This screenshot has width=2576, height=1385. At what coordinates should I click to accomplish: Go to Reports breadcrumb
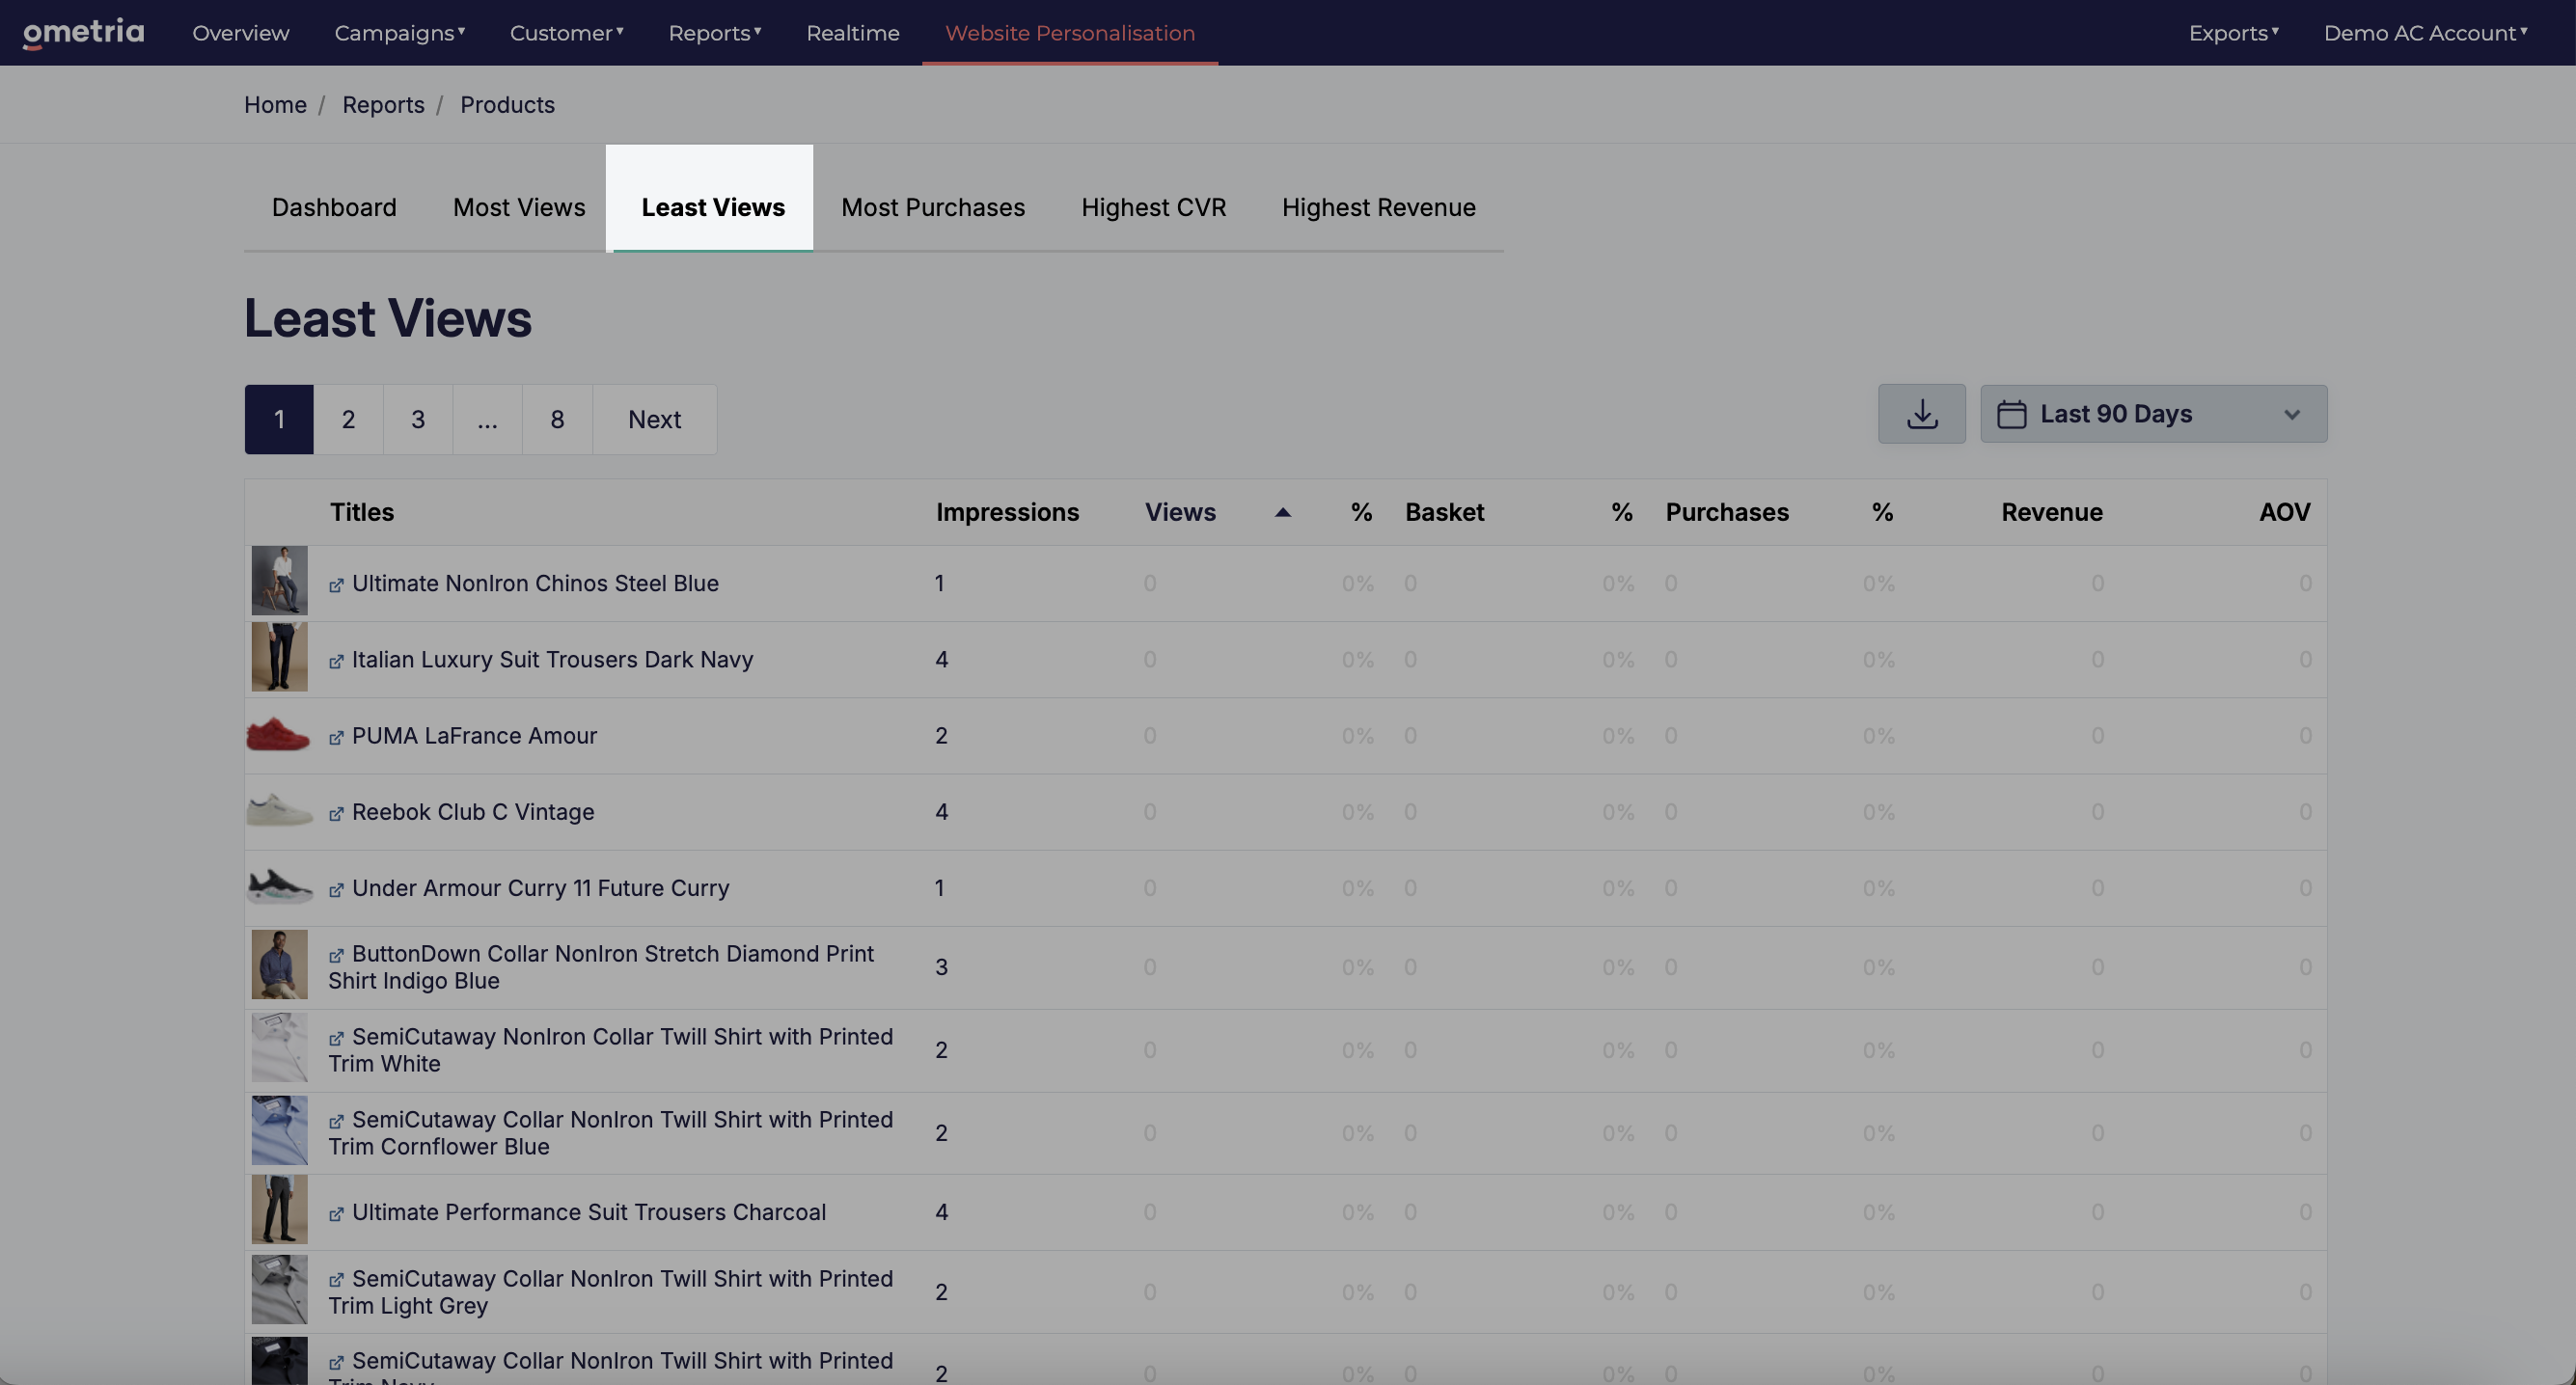coord(383,105)
